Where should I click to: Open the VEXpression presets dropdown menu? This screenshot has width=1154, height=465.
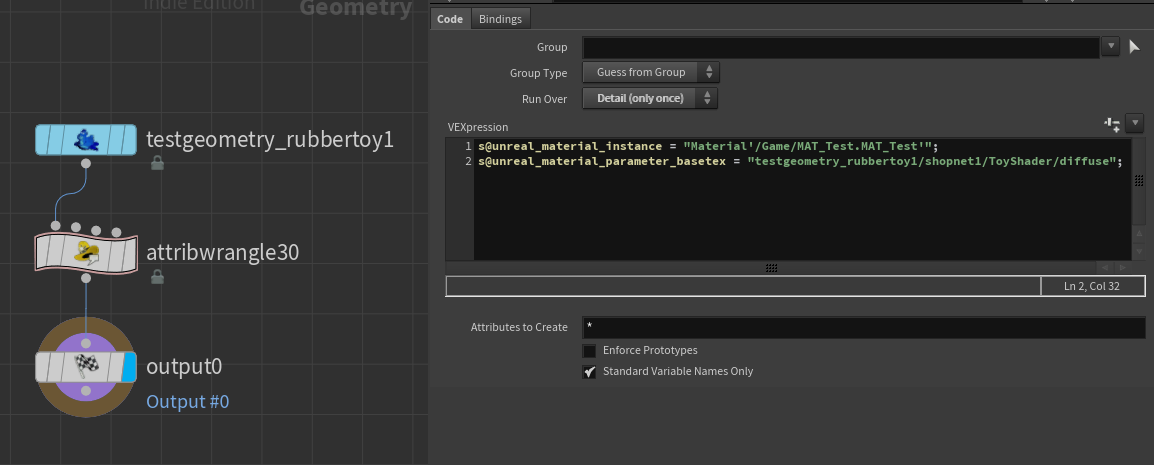[1134, 123]
